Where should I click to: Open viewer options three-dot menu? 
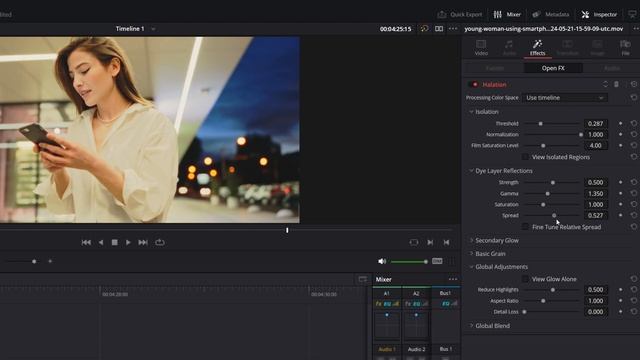point(453,29)
